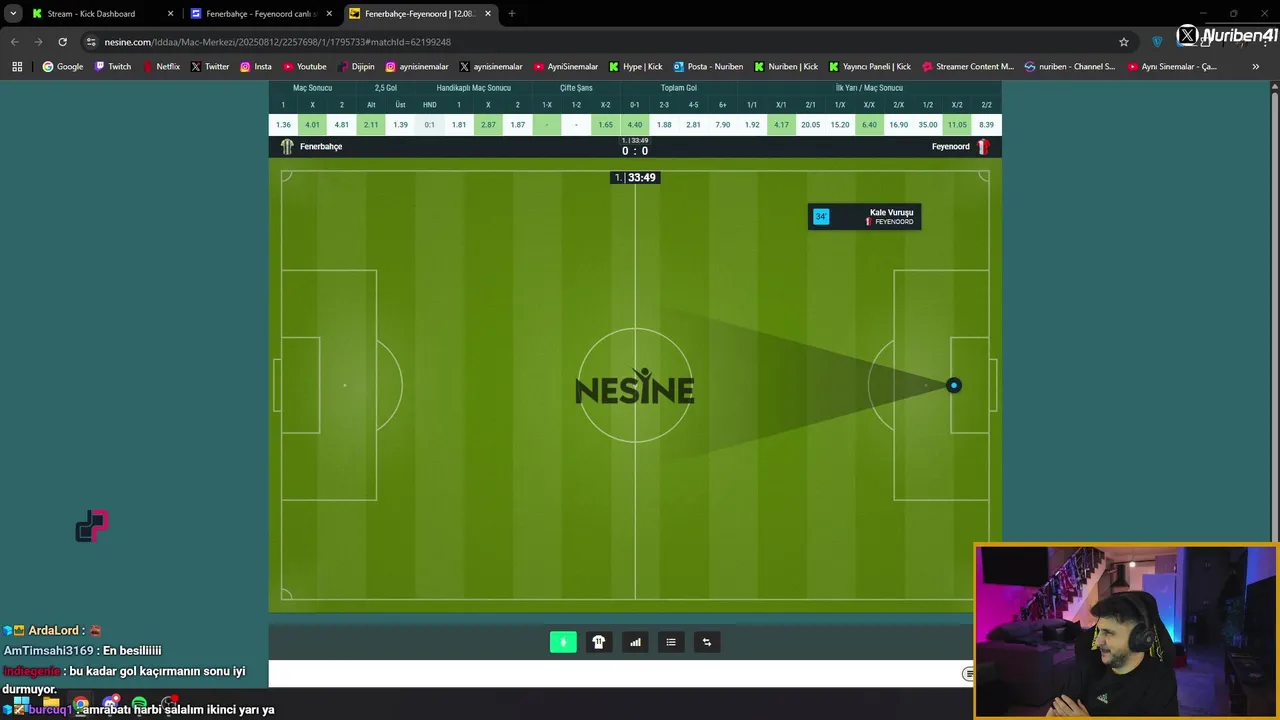This screenshot has height=720, width=1280.
Task: Open Chrome apps grid icon
Action: (17, 66)
